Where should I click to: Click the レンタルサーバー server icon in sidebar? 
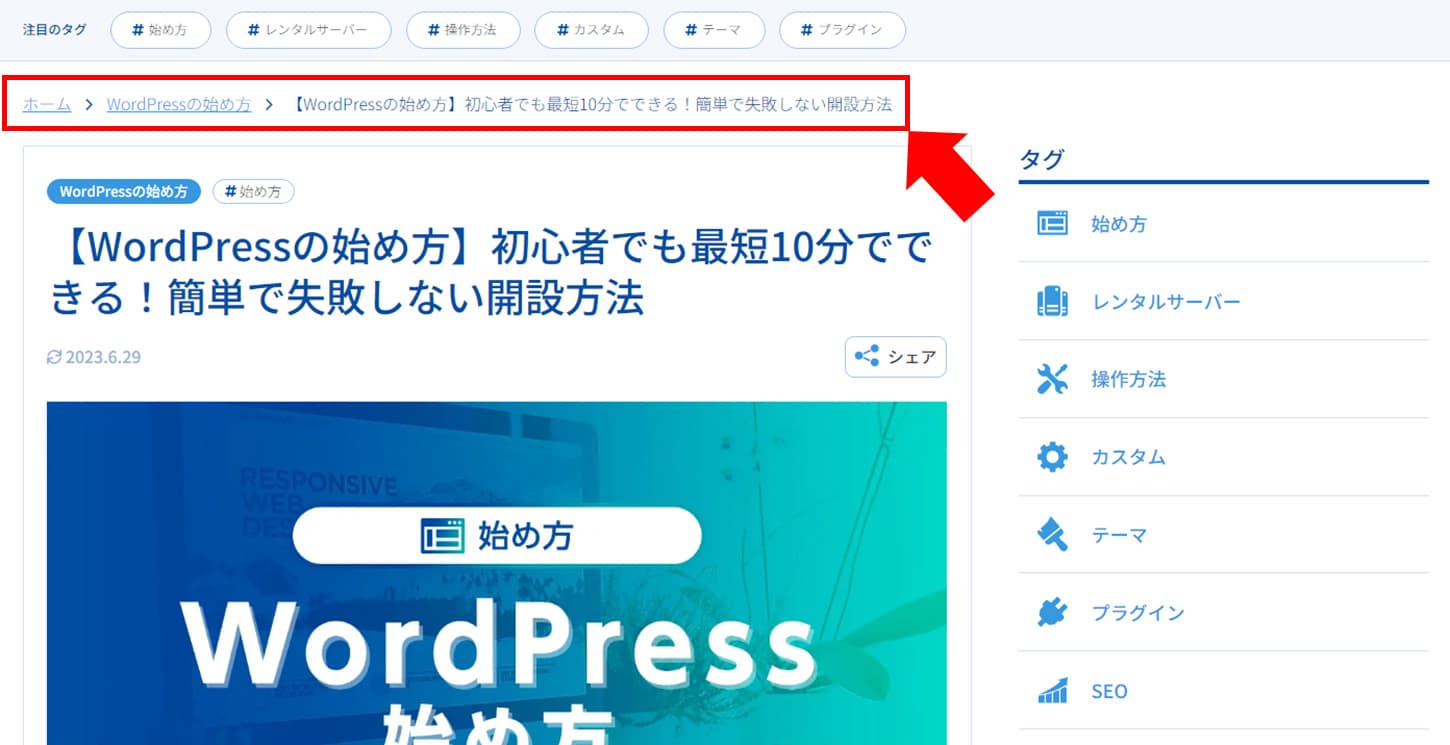click(1052, 301)
